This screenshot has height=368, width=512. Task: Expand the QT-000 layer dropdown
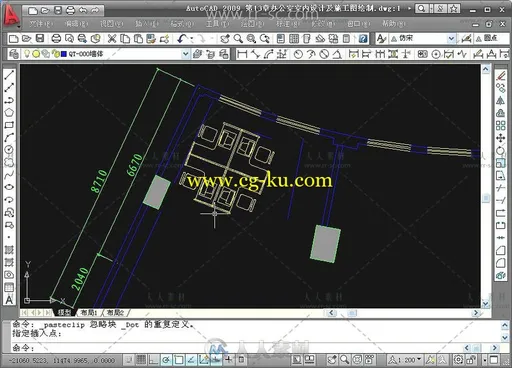(186, 54)
